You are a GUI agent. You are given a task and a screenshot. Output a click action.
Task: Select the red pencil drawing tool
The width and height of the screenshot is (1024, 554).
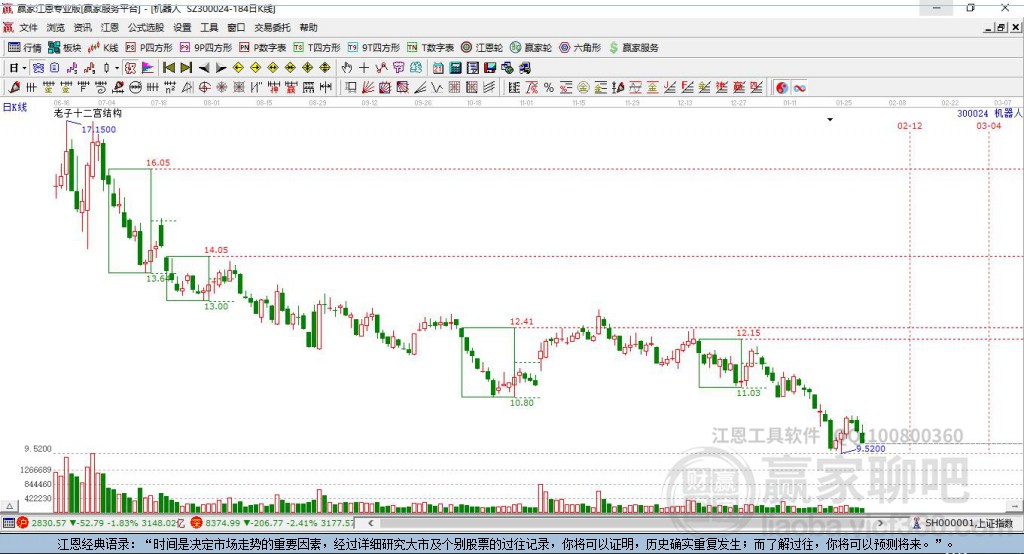pos(14,88)
